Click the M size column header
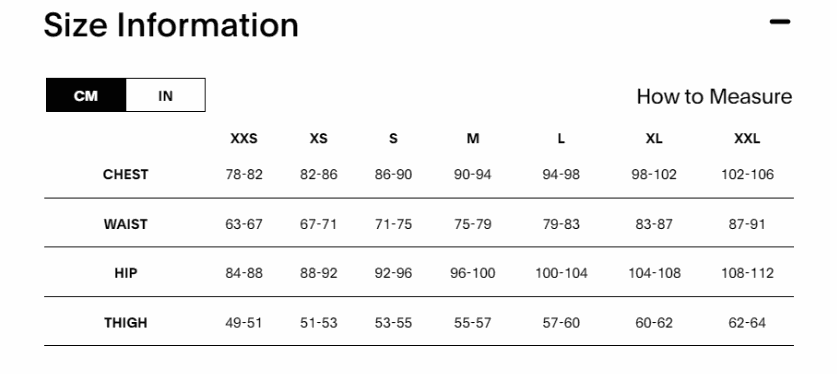The width and height of the screenshot is (837, 374). [473, 139]
